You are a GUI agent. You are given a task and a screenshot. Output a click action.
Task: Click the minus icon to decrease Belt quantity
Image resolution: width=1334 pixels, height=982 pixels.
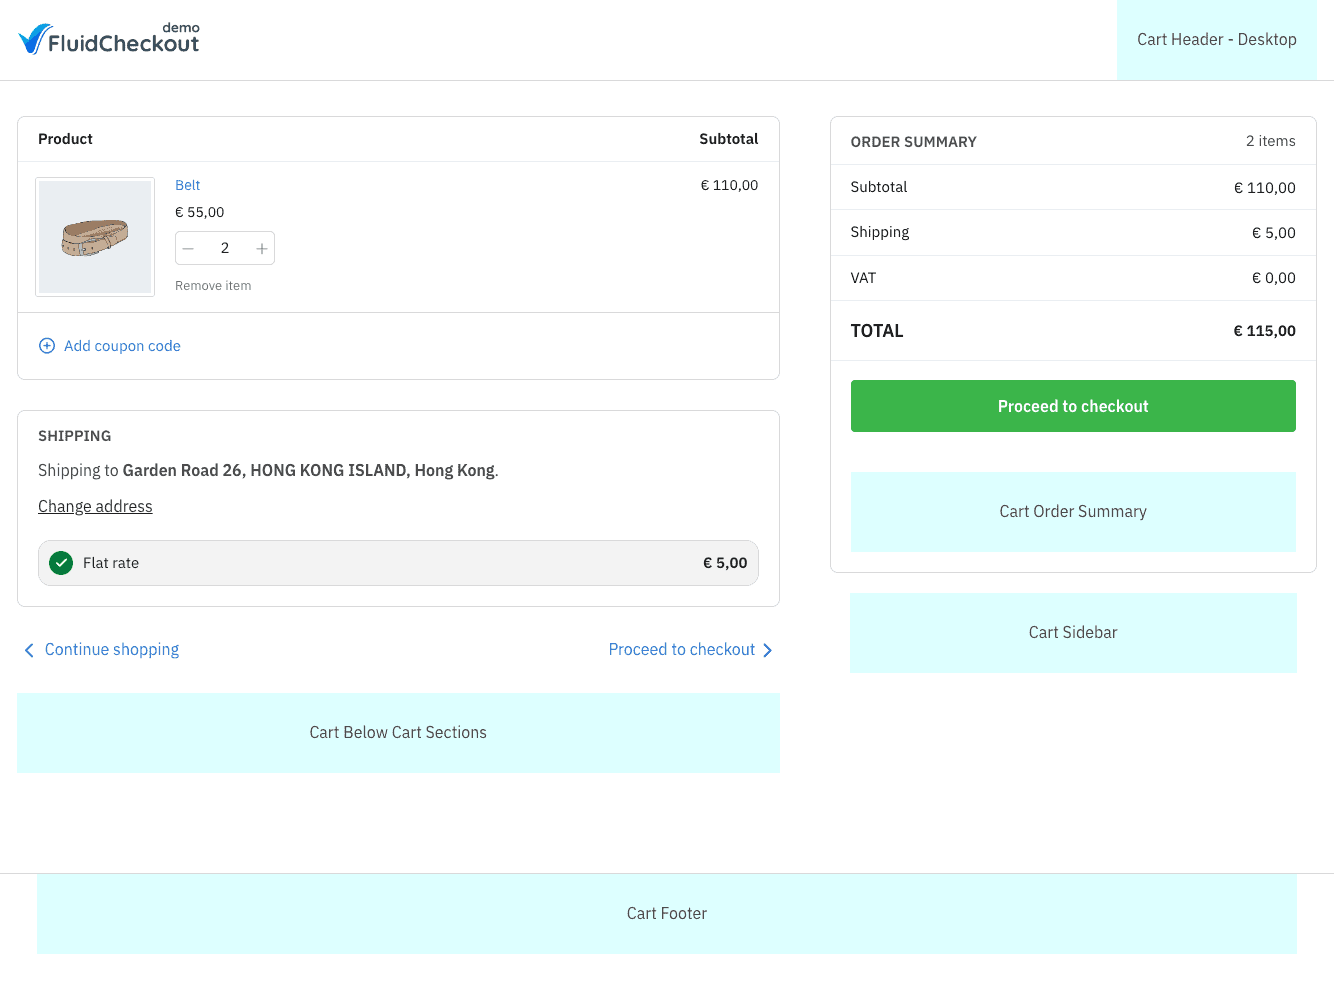click(188, 248)
